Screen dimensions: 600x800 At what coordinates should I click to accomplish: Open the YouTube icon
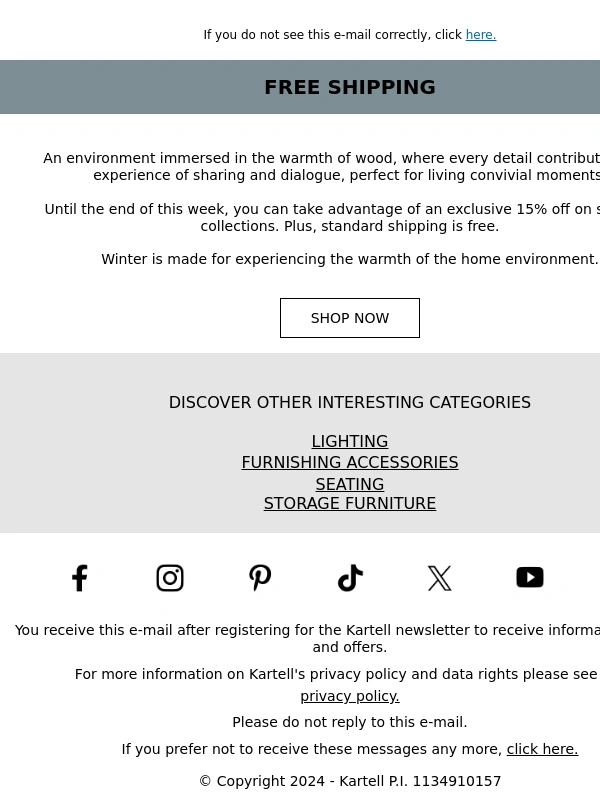click(530, 578)
